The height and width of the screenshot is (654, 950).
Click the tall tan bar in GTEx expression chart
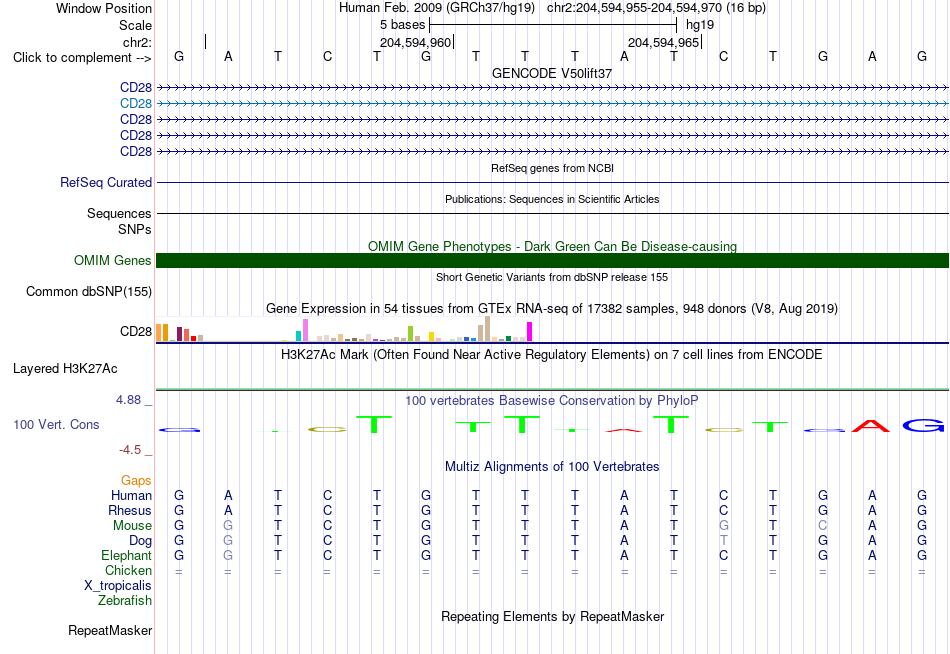[487, 329]
